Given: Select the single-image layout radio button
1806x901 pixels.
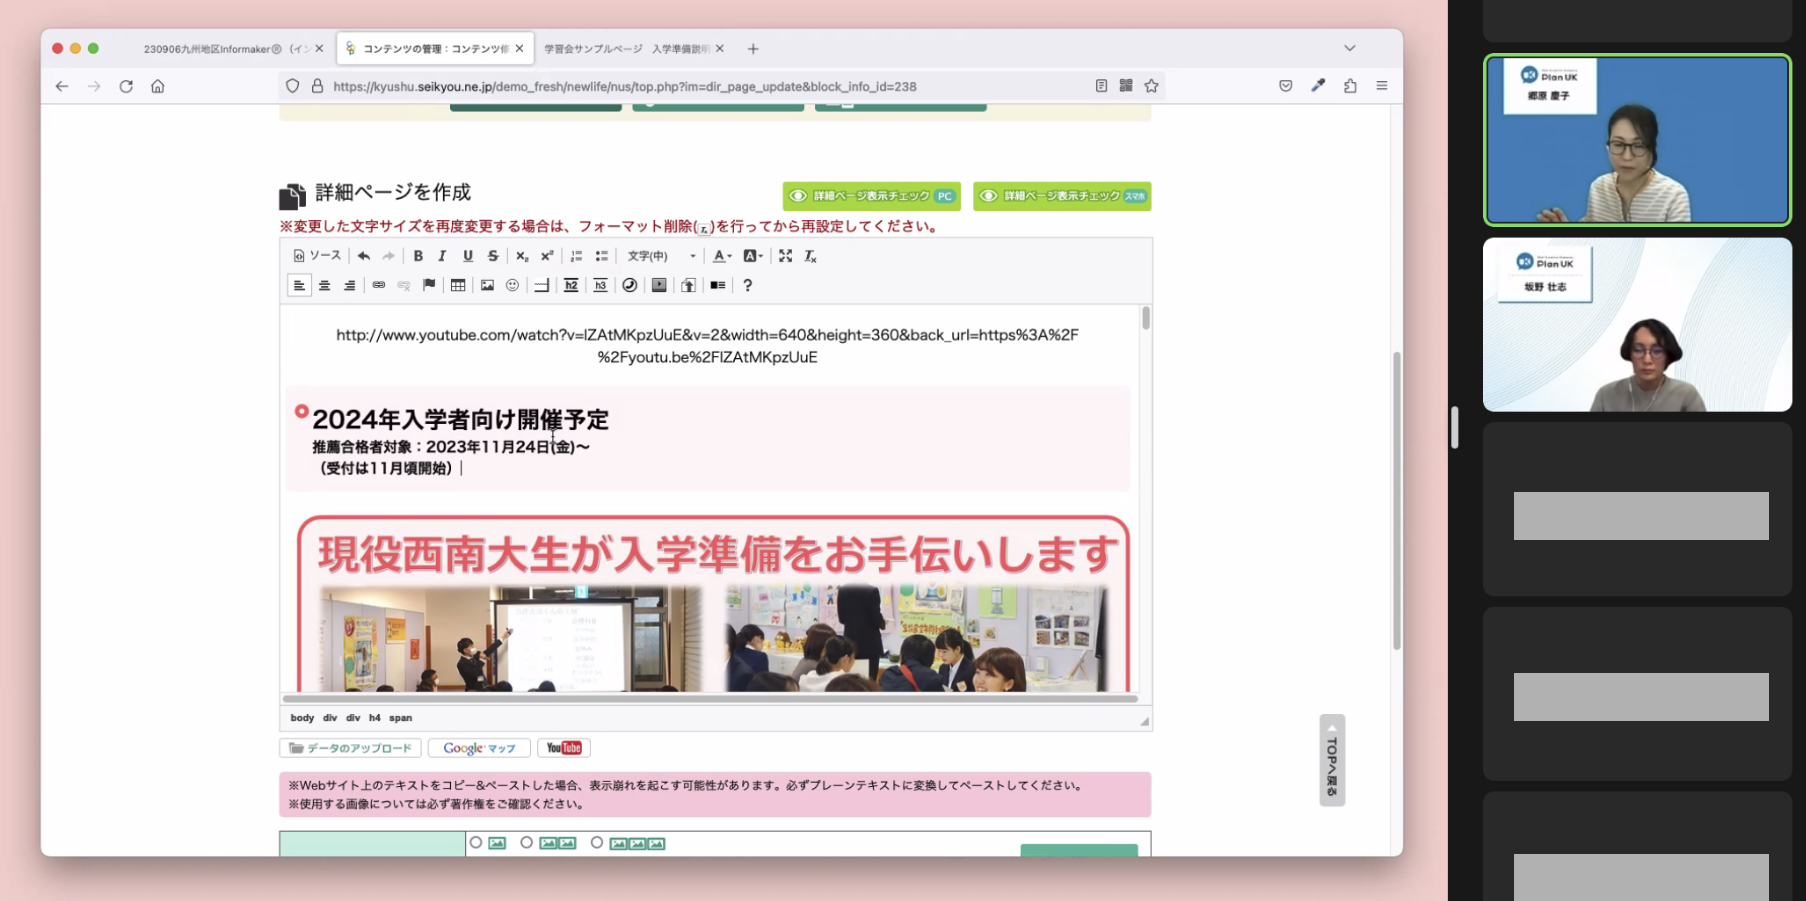Looking at the screenshot, I should point(476,843).
